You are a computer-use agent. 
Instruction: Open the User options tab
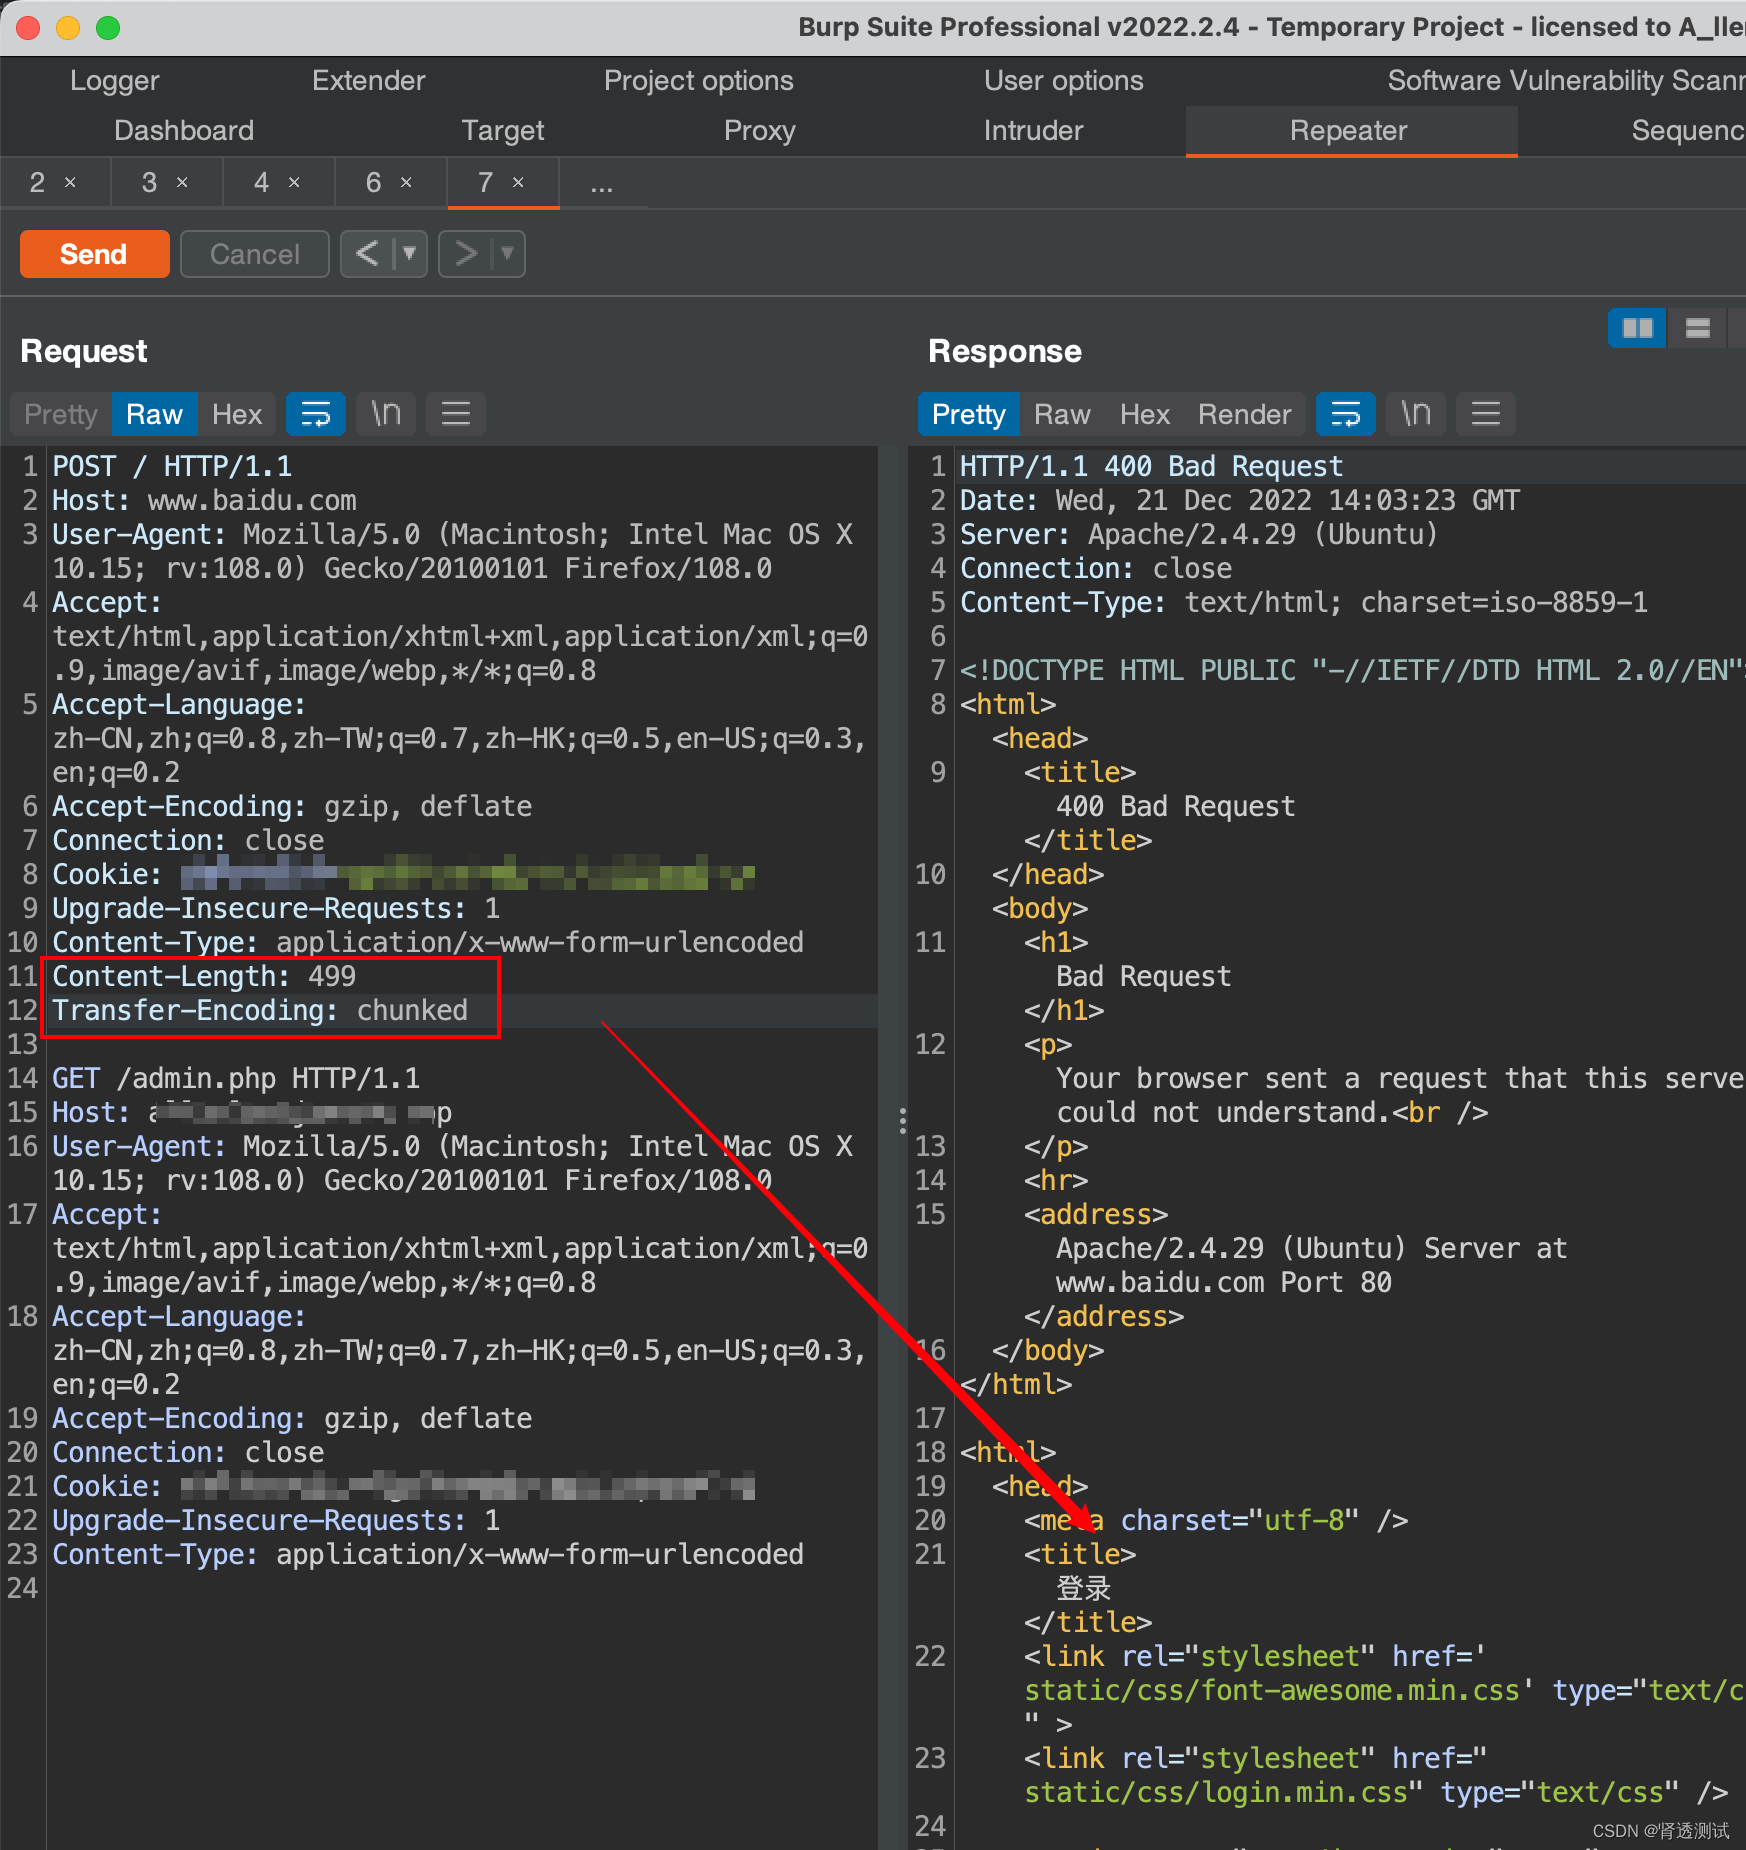click(1064, 80)
